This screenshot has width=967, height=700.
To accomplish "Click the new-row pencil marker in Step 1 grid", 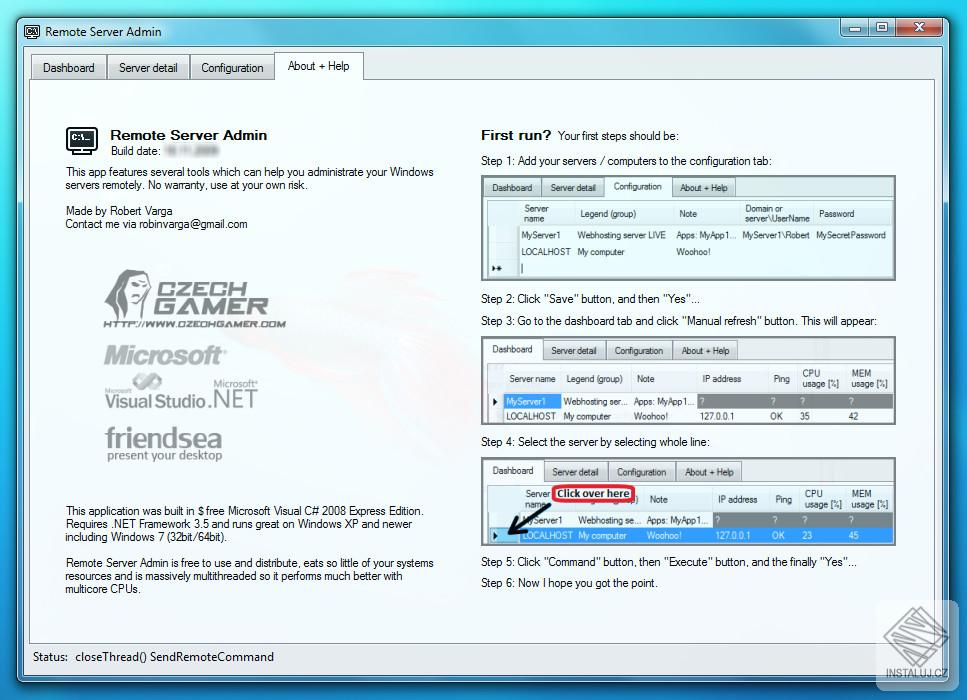I will 494,267.
